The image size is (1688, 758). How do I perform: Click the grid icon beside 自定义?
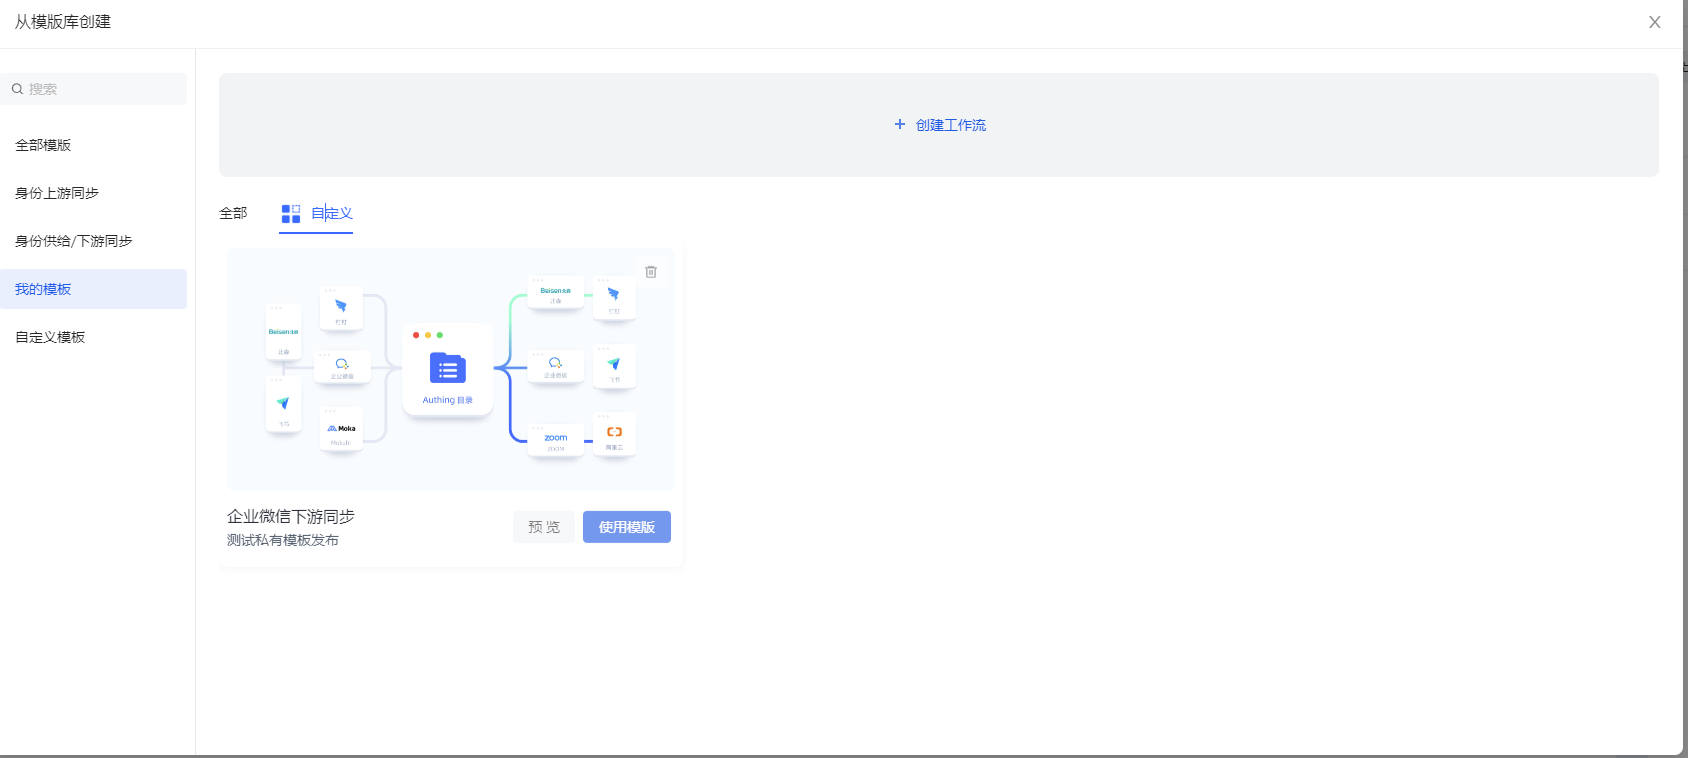(x=291, y=214)
